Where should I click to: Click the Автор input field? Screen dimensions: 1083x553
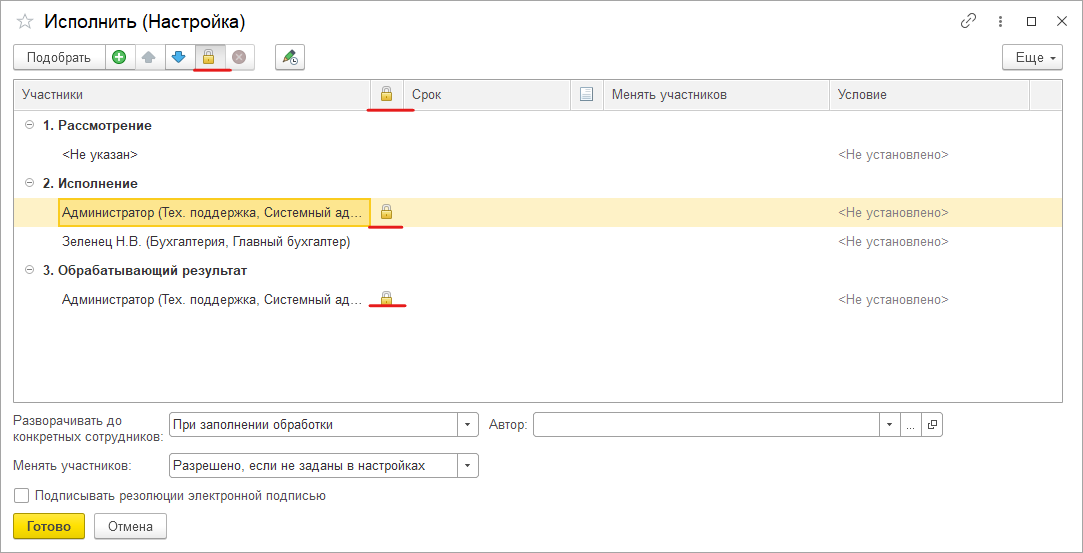(706, 425)
